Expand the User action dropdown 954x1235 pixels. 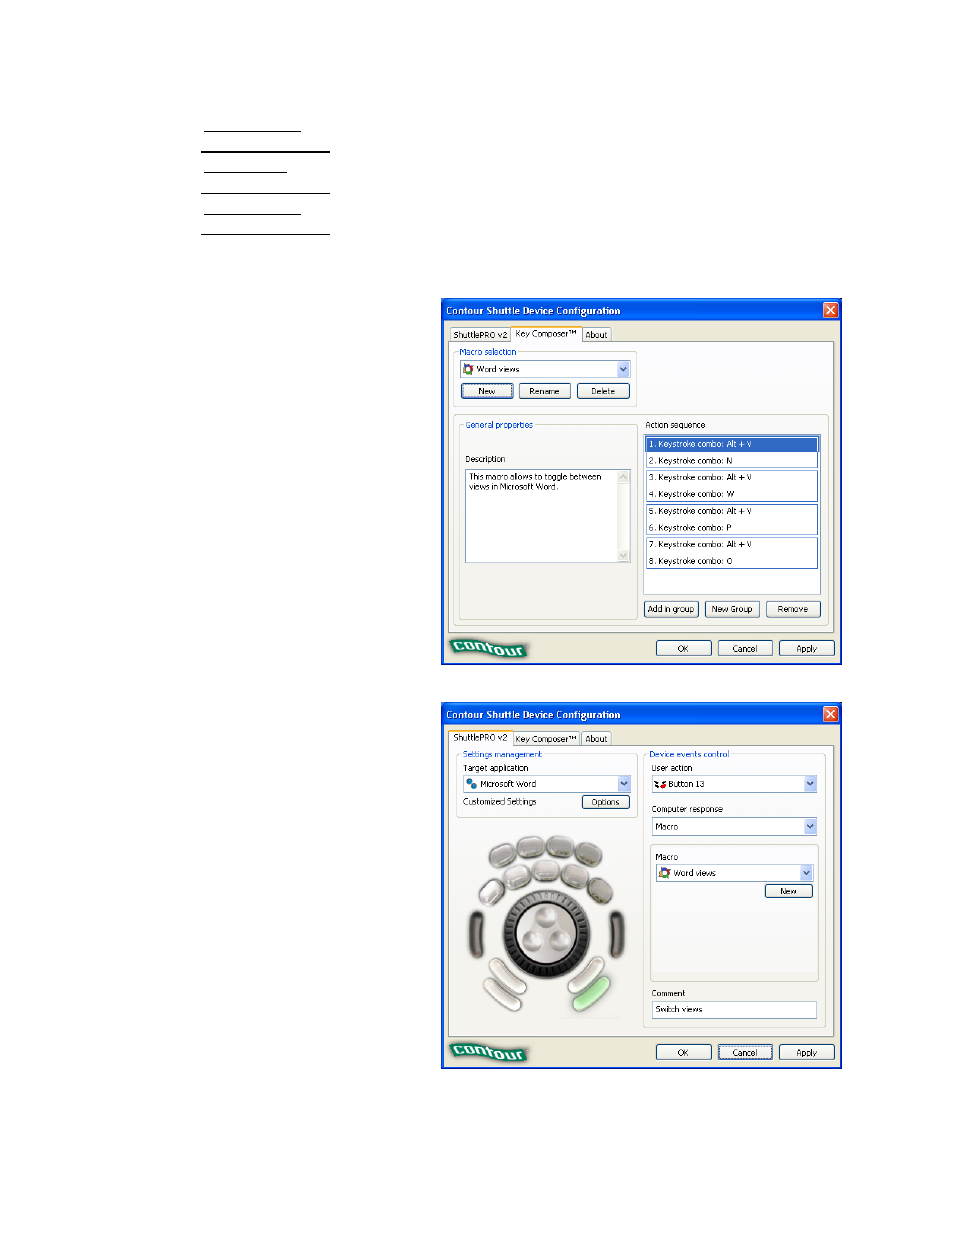tap(810, 784)
